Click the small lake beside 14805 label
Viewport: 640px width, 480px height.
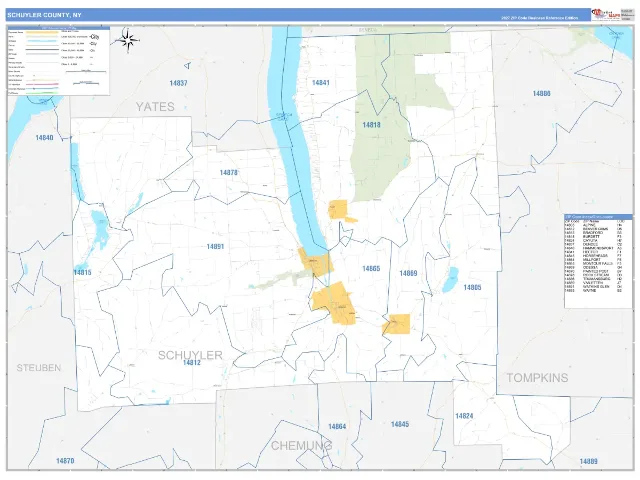pyautogui.click(x=450, y=280)
